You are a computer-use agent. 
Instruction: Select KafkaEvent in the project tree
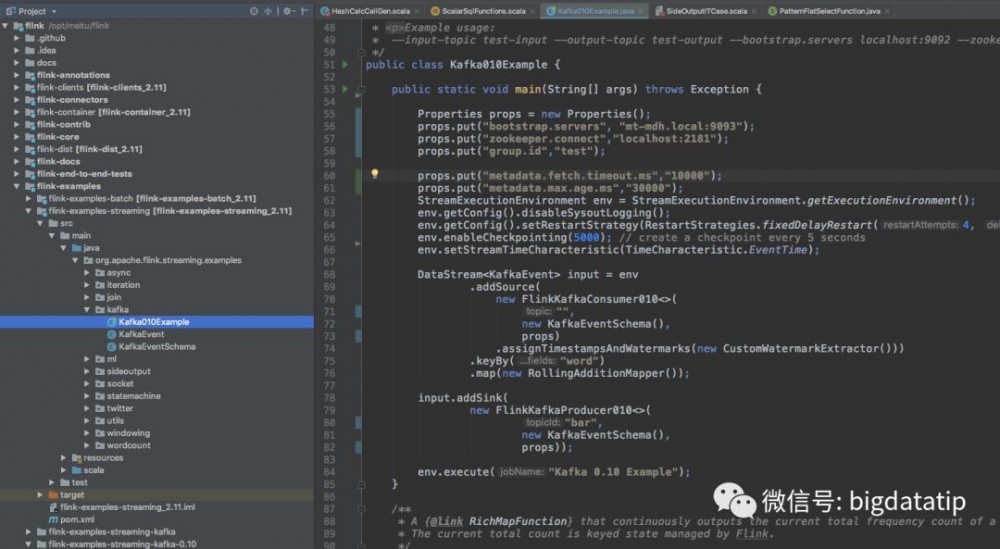click(x=142, y=334)
